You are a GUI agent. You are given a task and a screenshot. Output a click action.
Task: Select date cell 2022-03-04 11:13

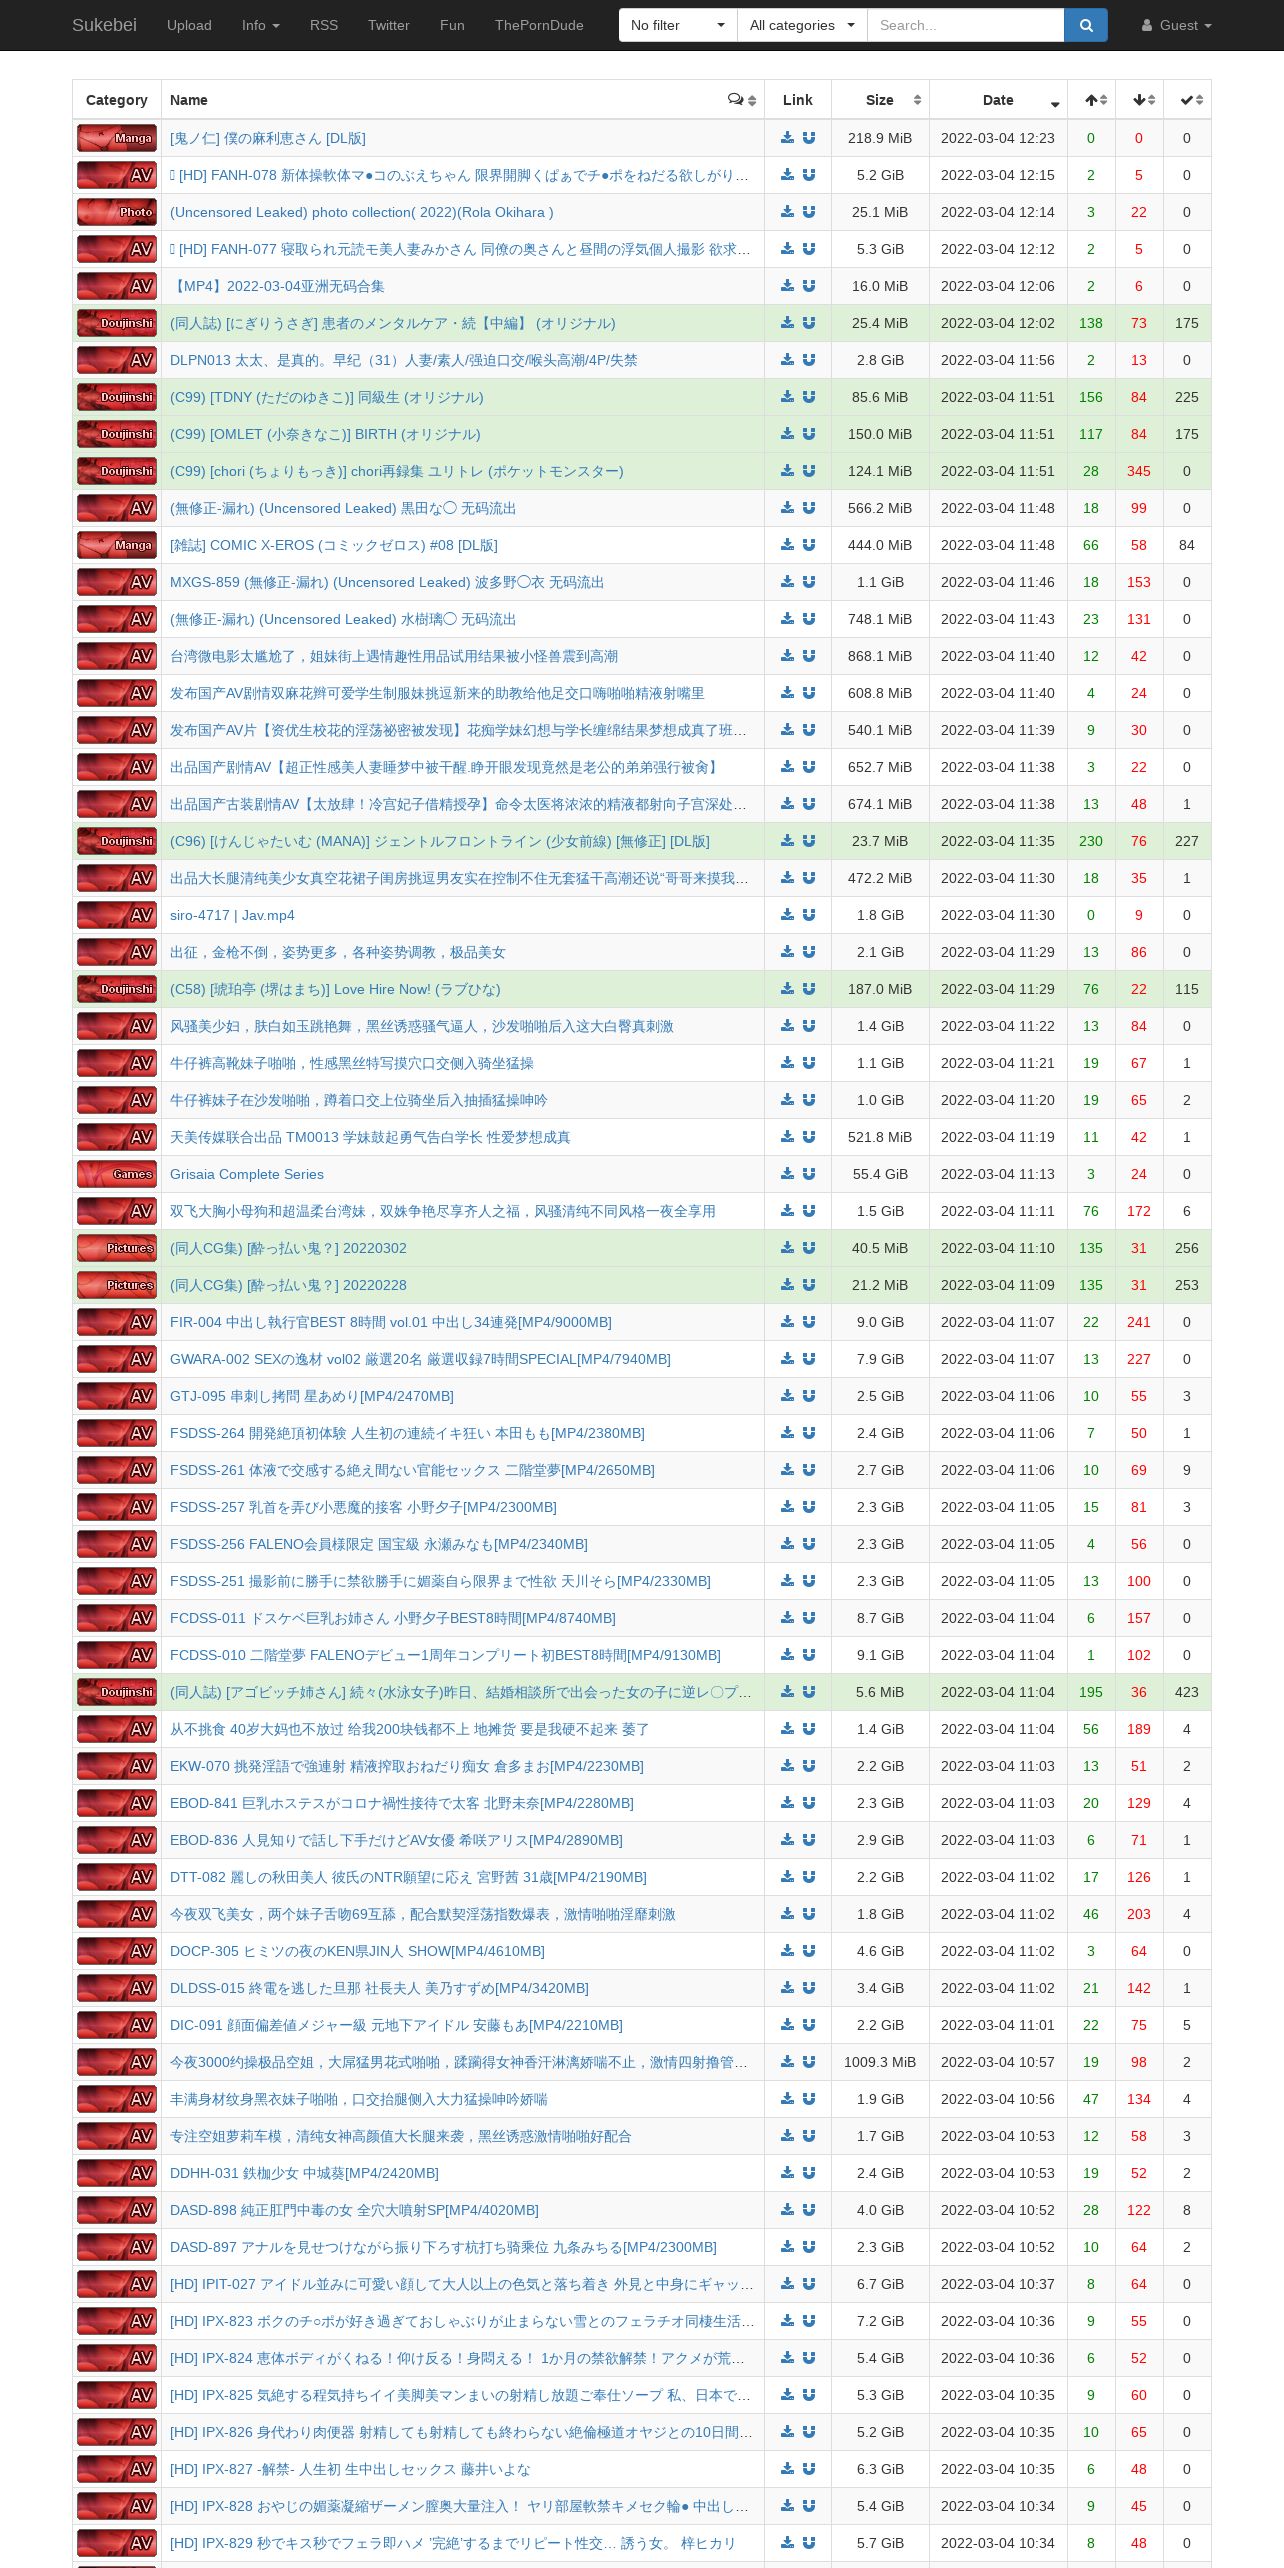coord(998,1174)
